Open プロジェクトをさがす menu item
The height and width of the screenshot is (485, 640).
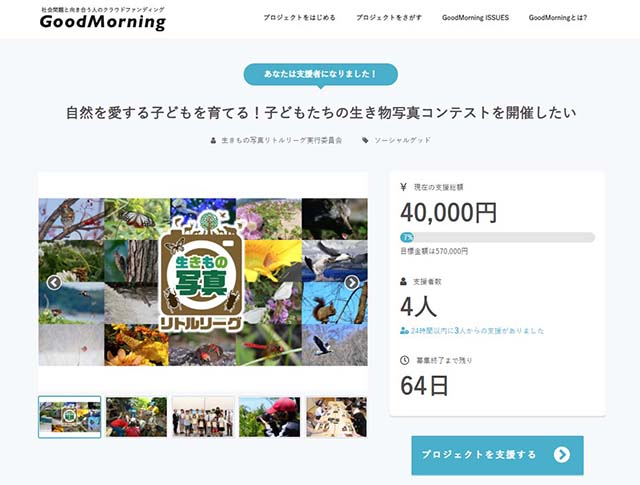tap(389, 18)
